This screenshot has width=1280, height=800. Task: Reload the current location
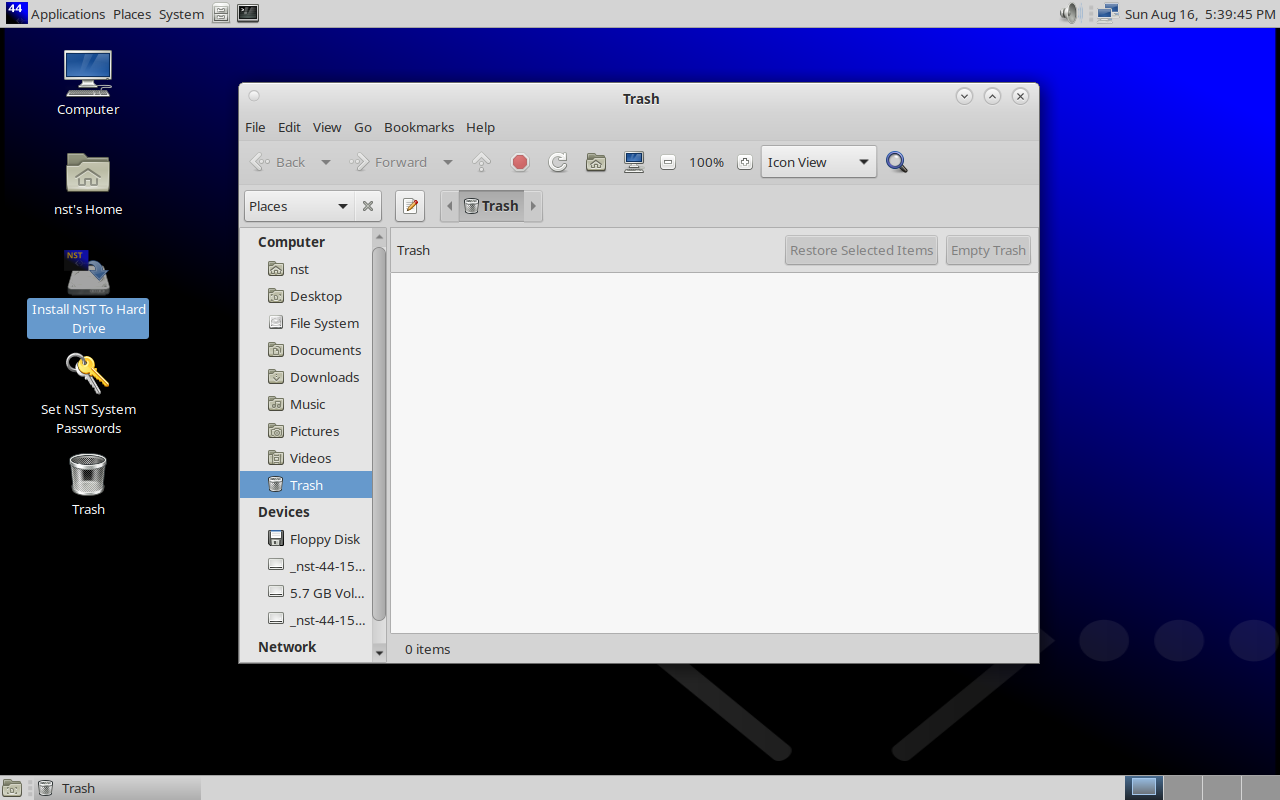[558, 162]
